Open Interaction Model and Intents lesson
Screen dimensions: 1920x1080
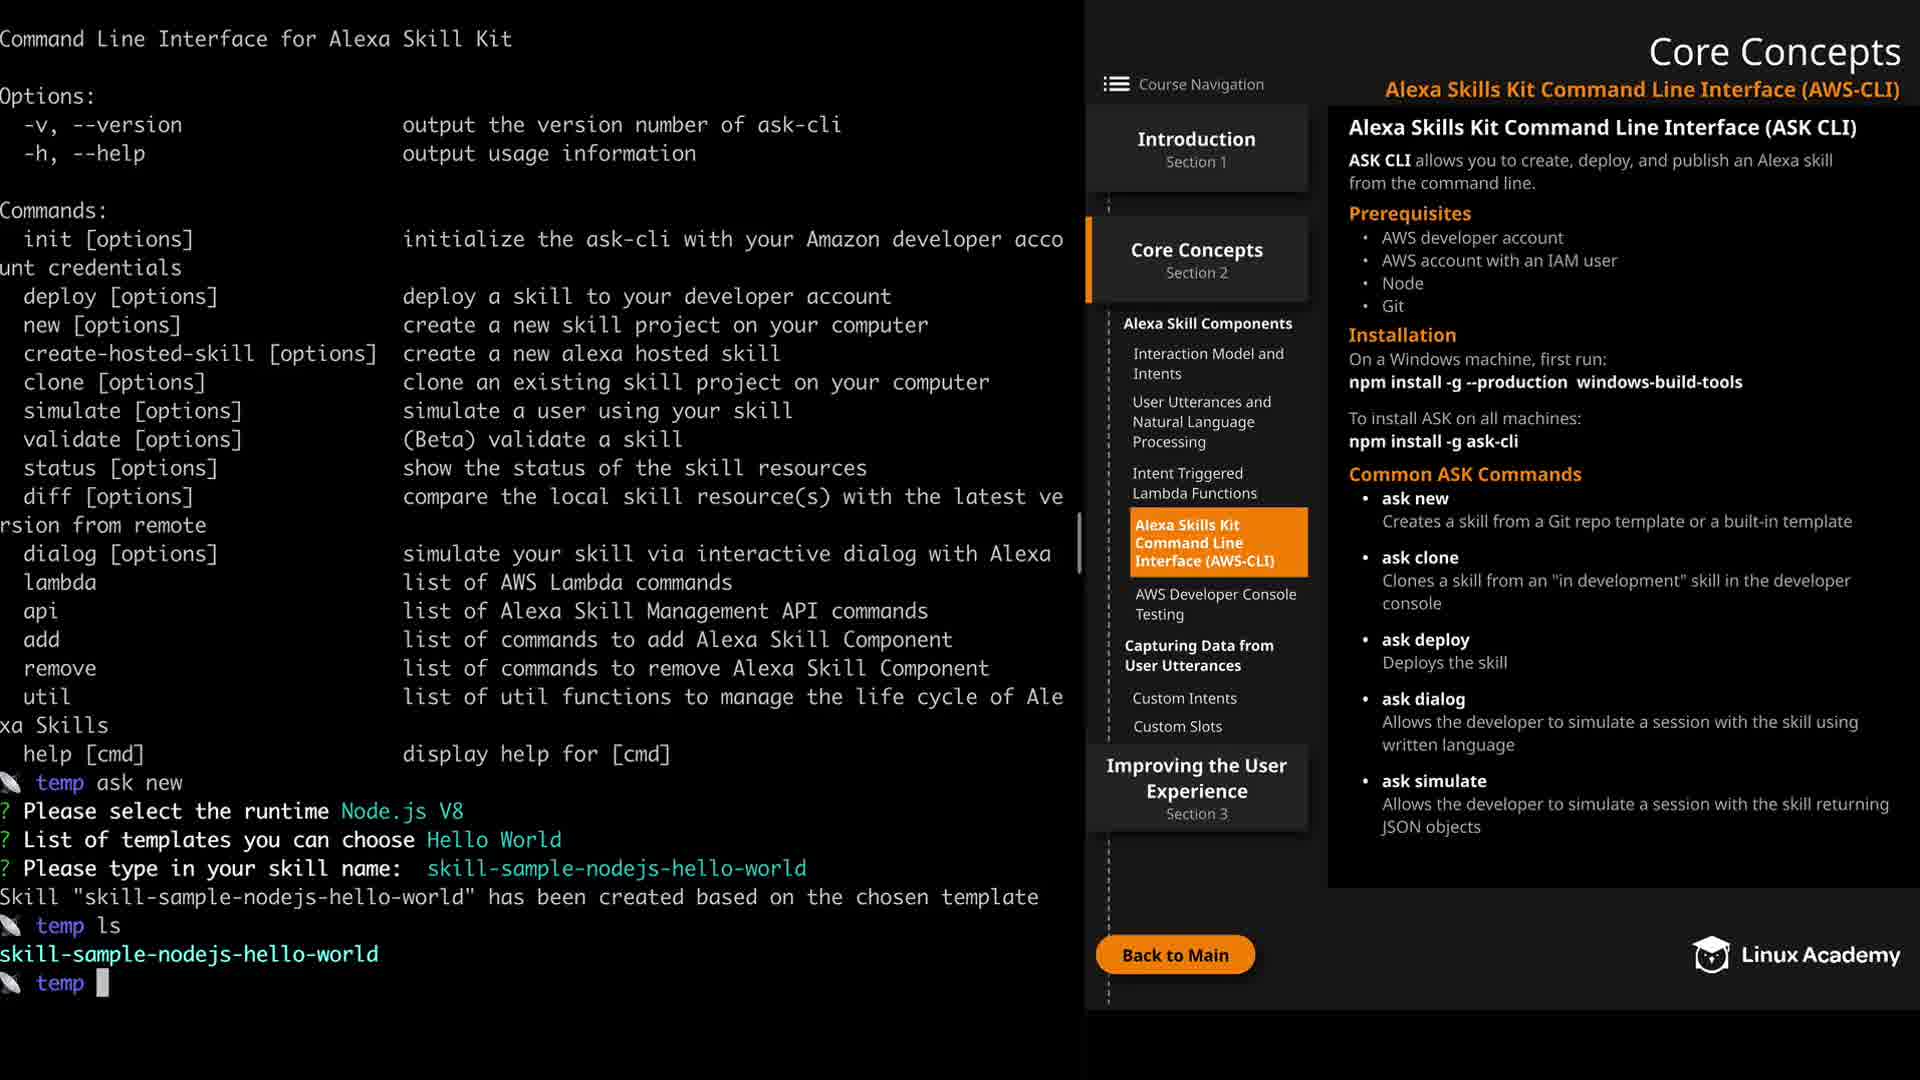pyautogui.click(x=1207, y=364)
